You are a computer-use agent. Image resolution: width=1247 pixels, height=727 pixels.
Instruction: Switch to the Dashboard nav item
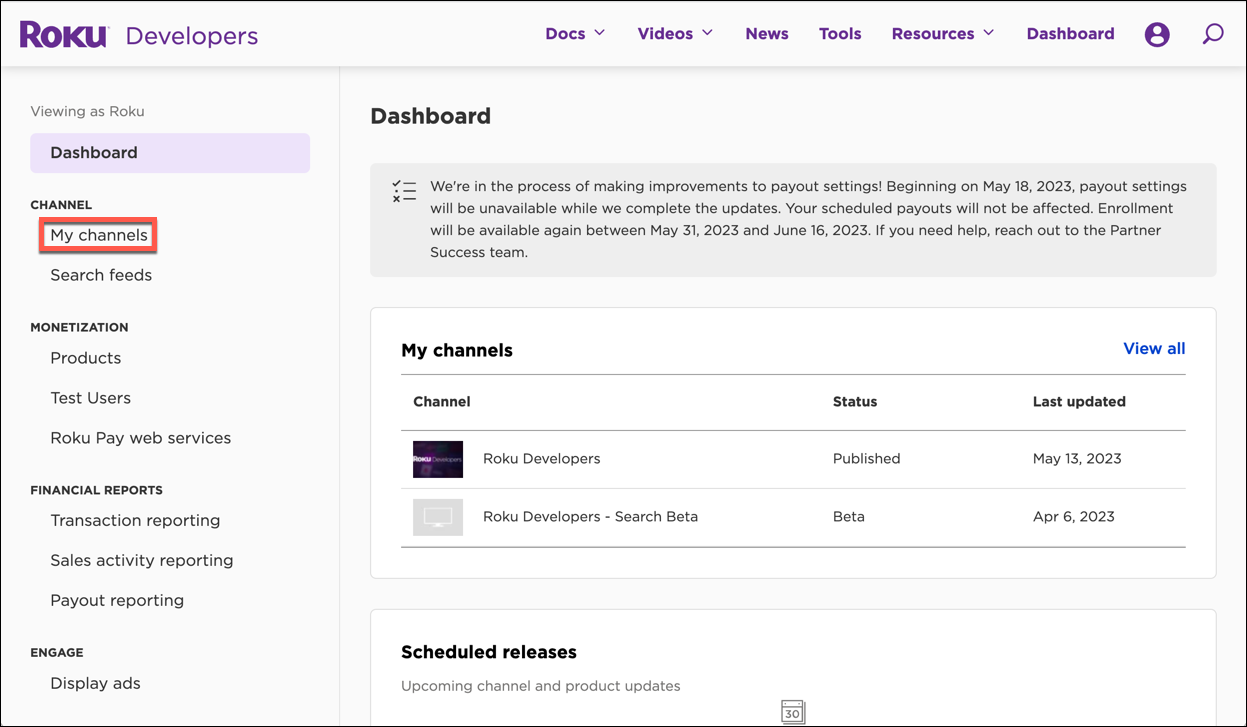[1070, 33]
